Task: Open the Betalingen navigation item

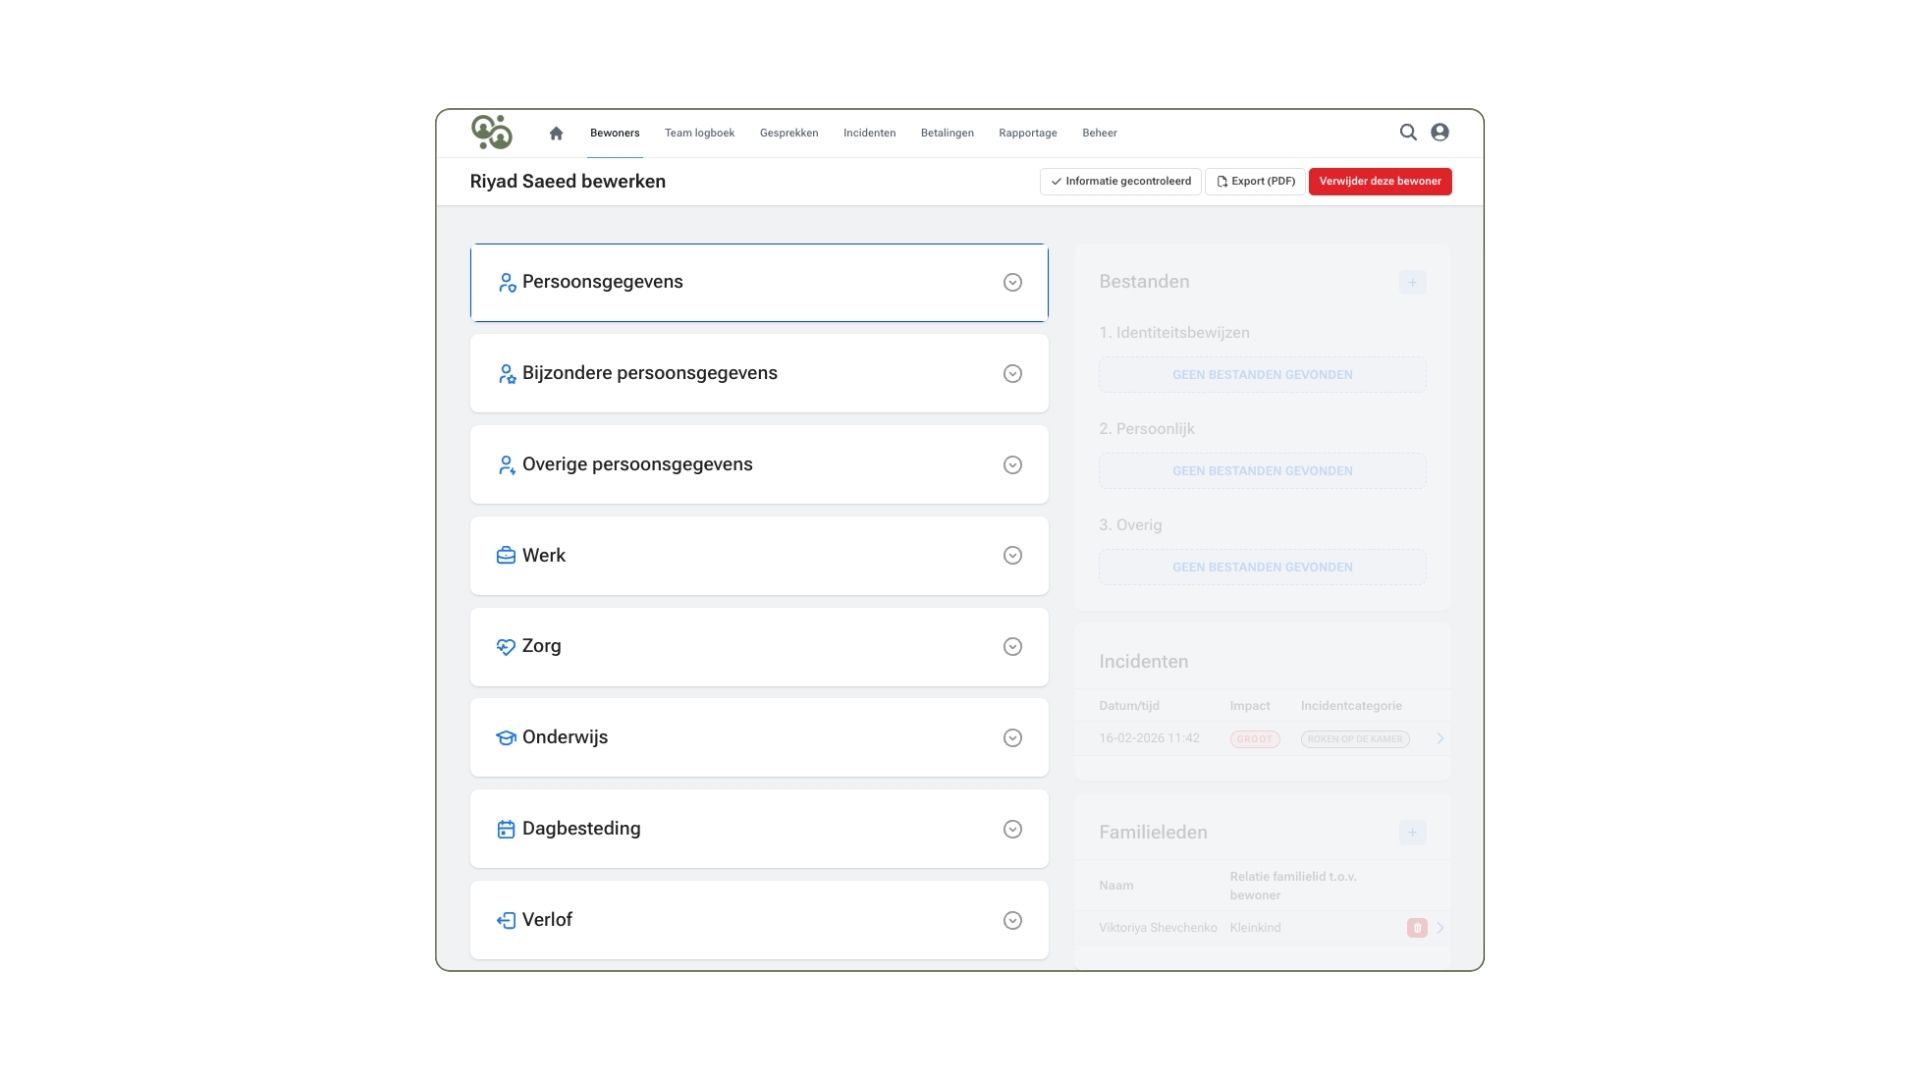Action: (947, 133)
